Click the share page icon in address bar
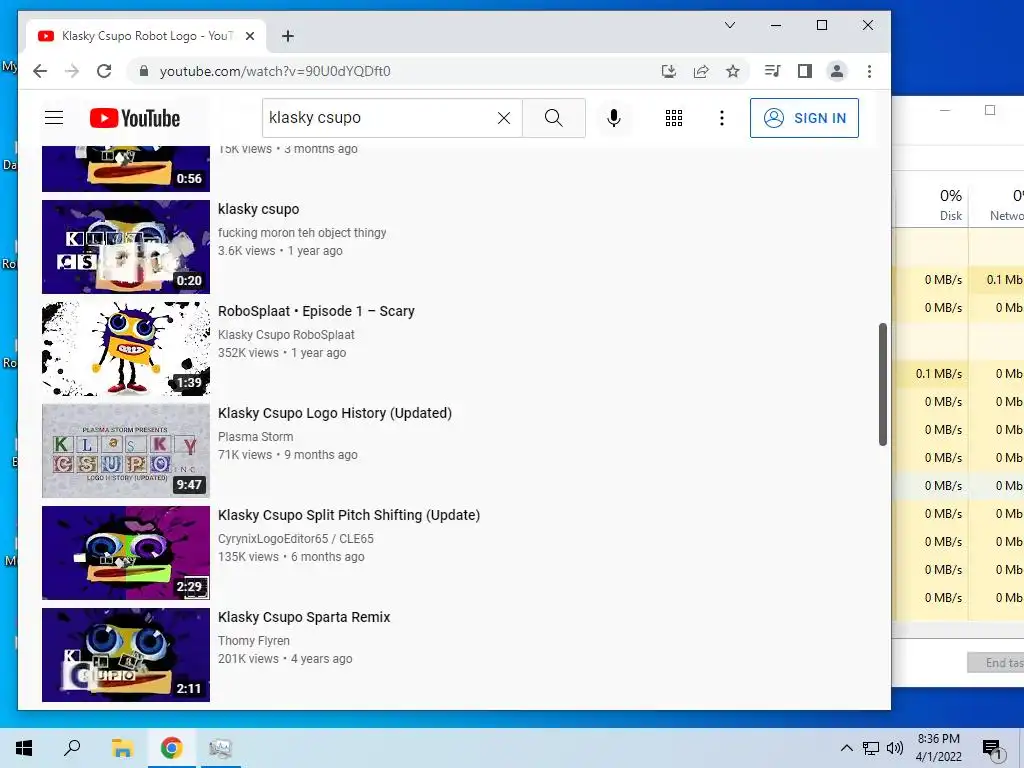This screenshot has height=768, width=1024. point(701,71)
